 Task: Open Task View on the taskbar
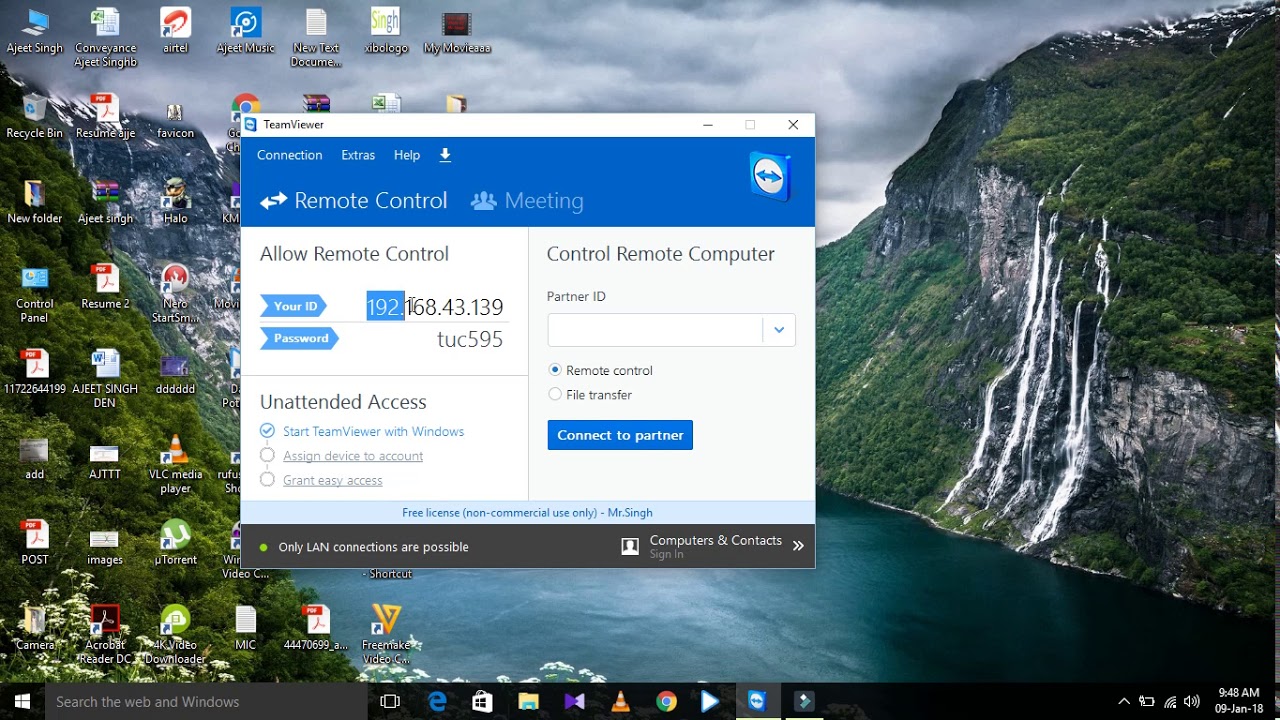click(390, 701)
